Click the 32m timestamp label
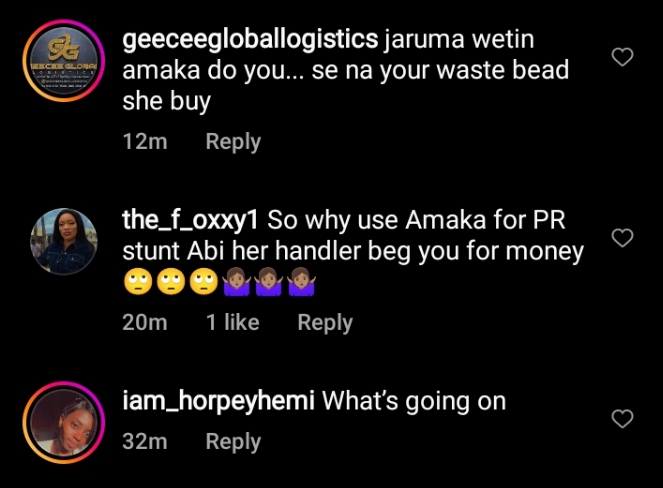This screenshot has height=488, width=663. (145, 441)
